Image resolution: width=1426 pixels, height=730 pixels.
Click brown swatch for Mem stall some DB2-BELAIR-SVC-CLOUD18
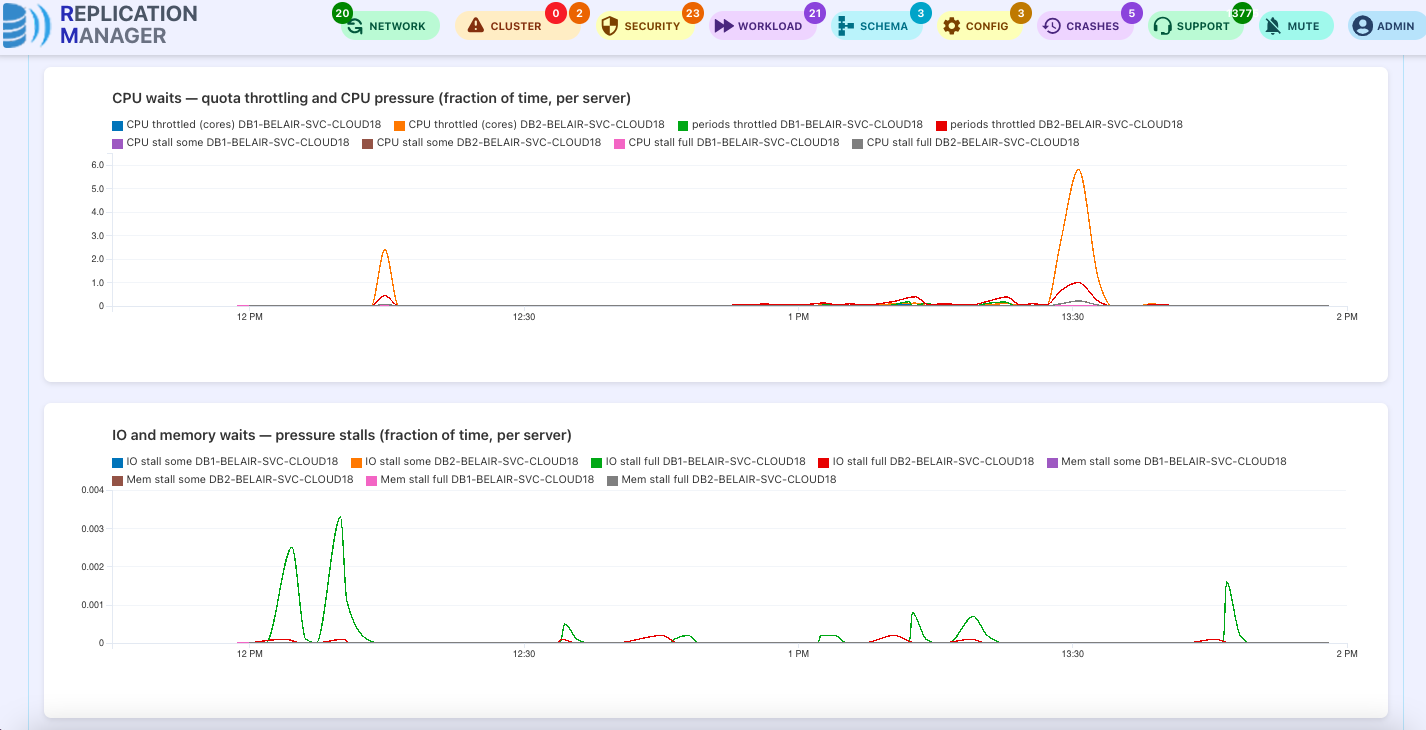(117, 480)
